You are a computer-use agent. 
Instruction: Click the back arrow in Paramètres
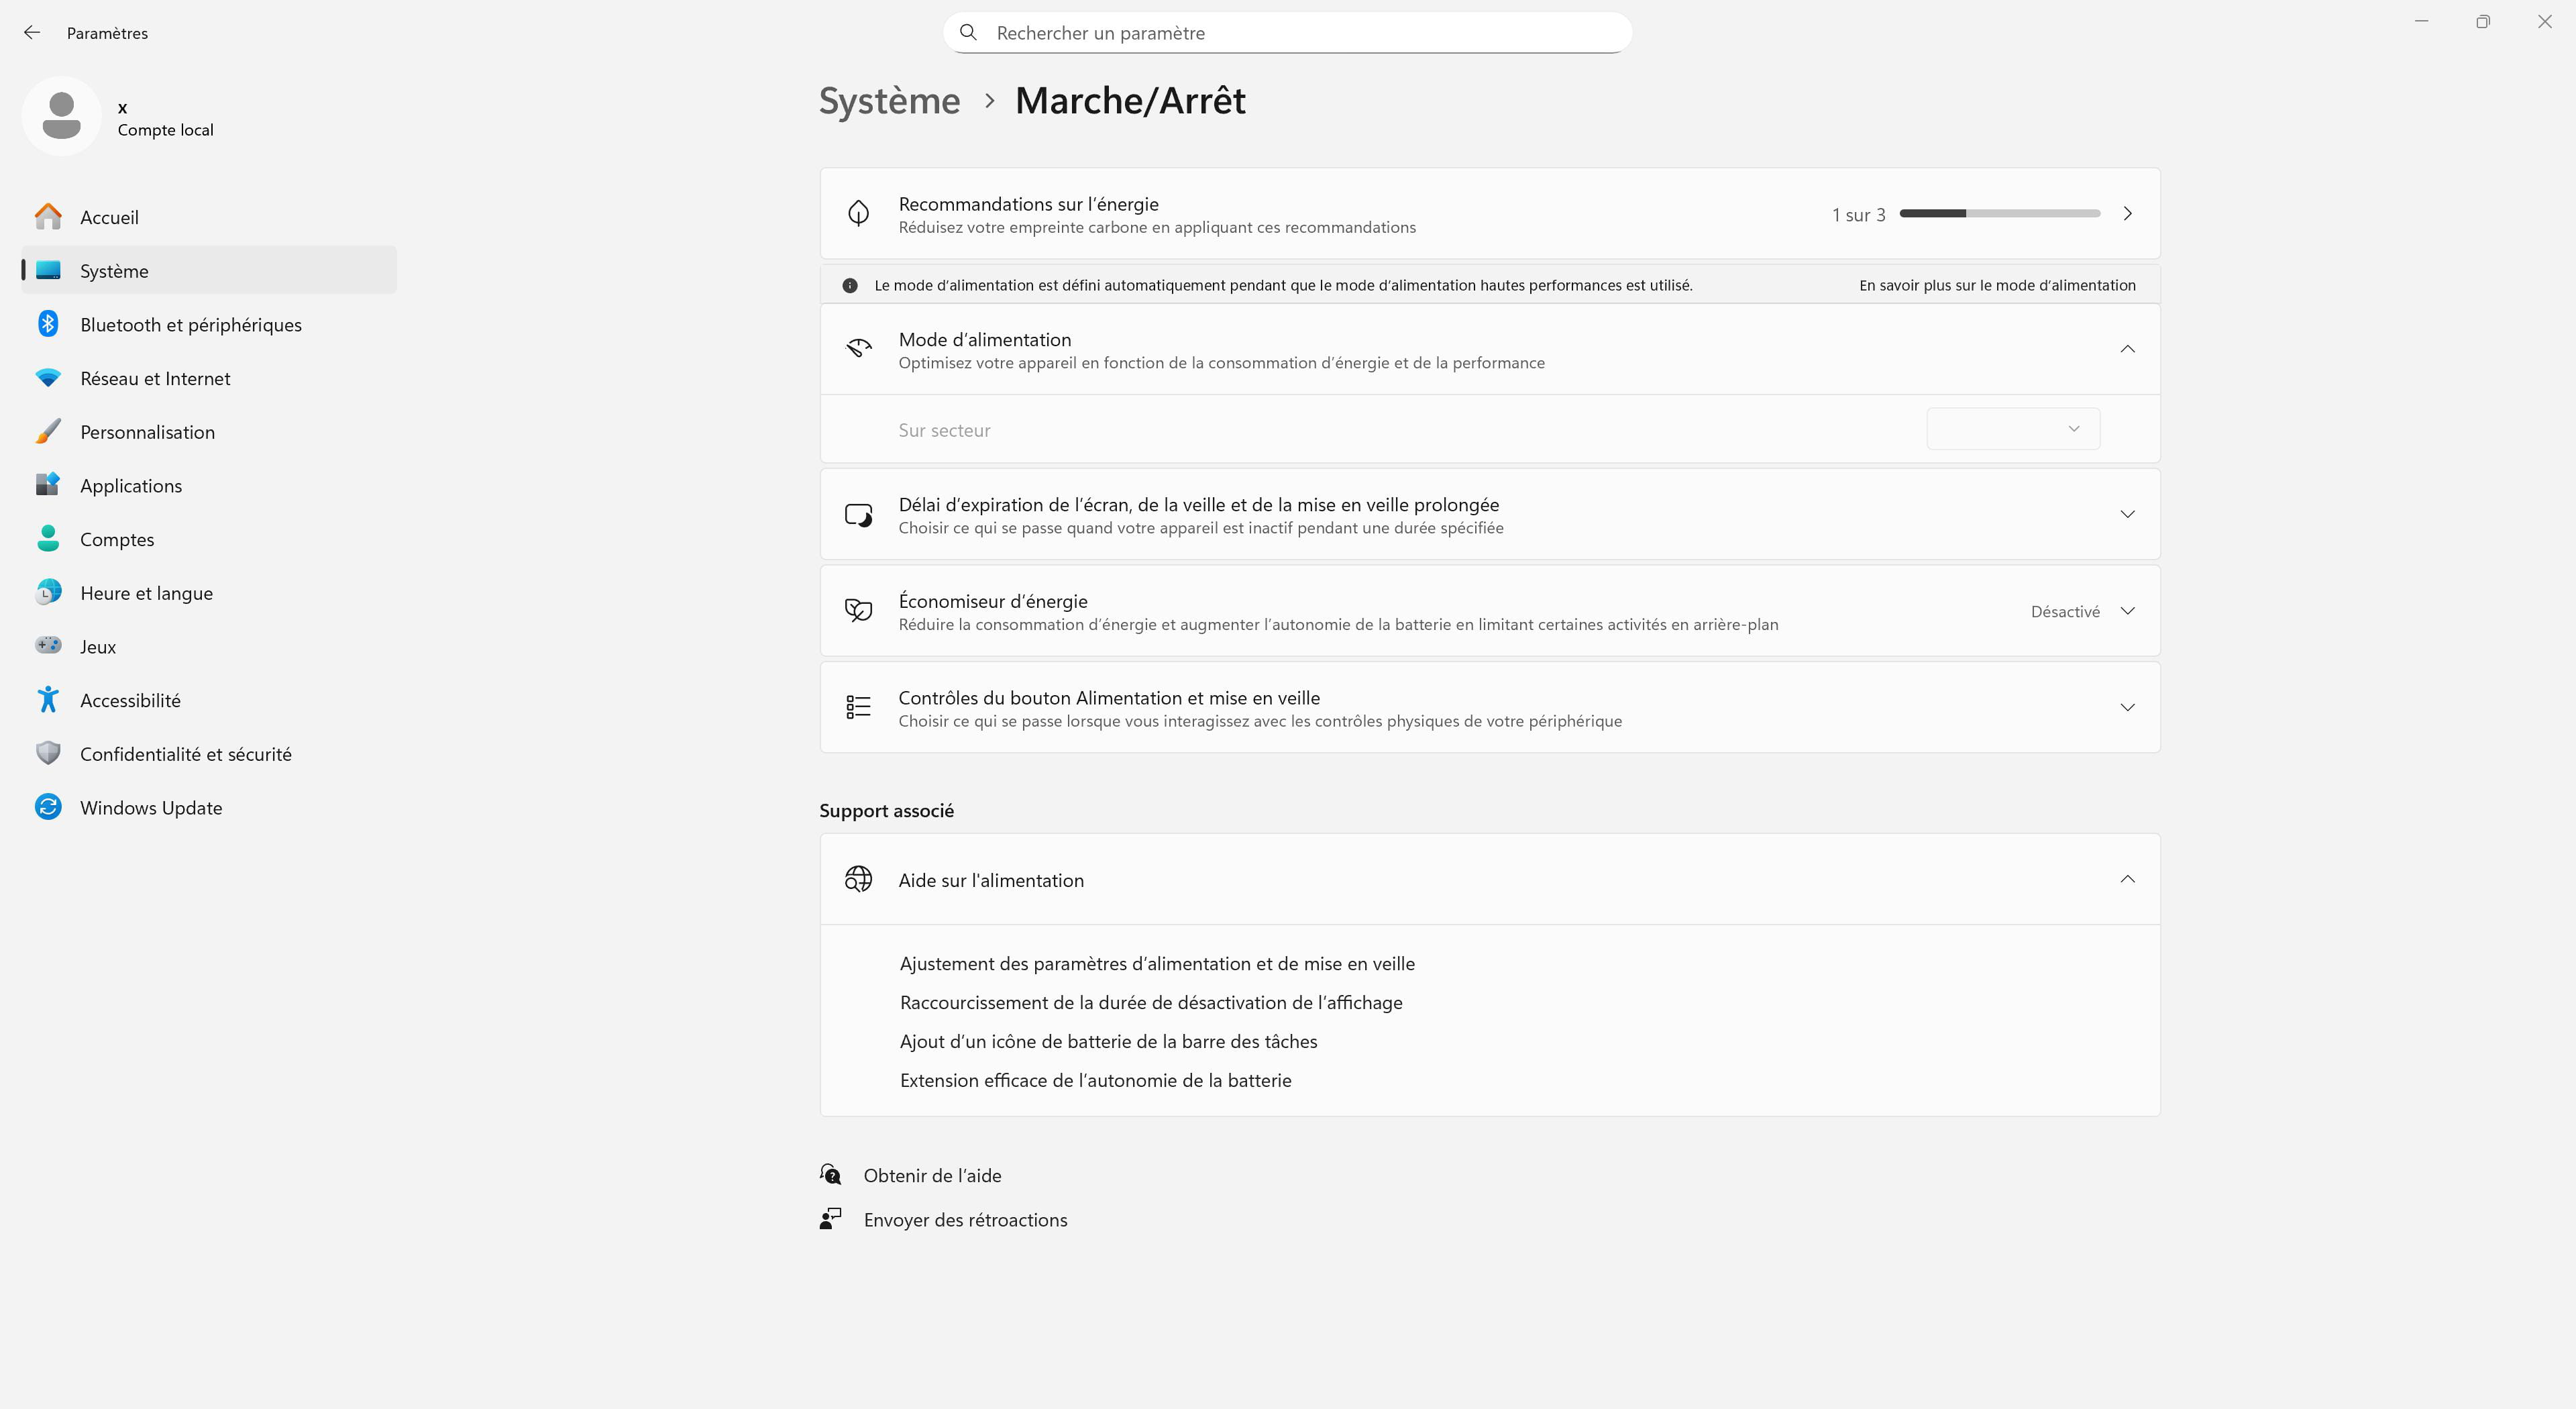(32, 33)
